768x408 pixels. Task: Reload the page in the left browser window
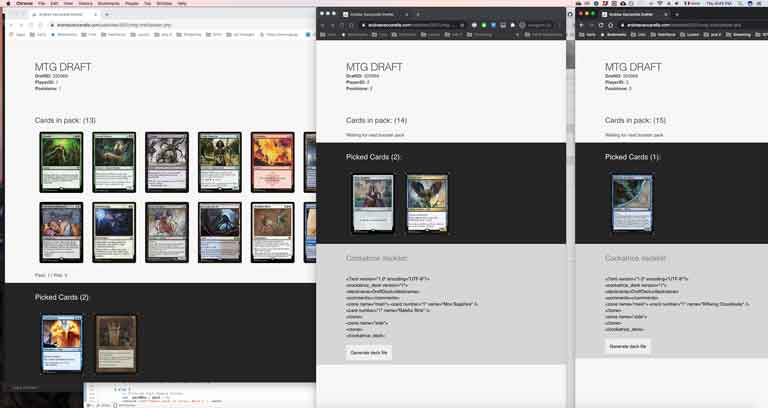pyautogui.click(x=32, y=25)
